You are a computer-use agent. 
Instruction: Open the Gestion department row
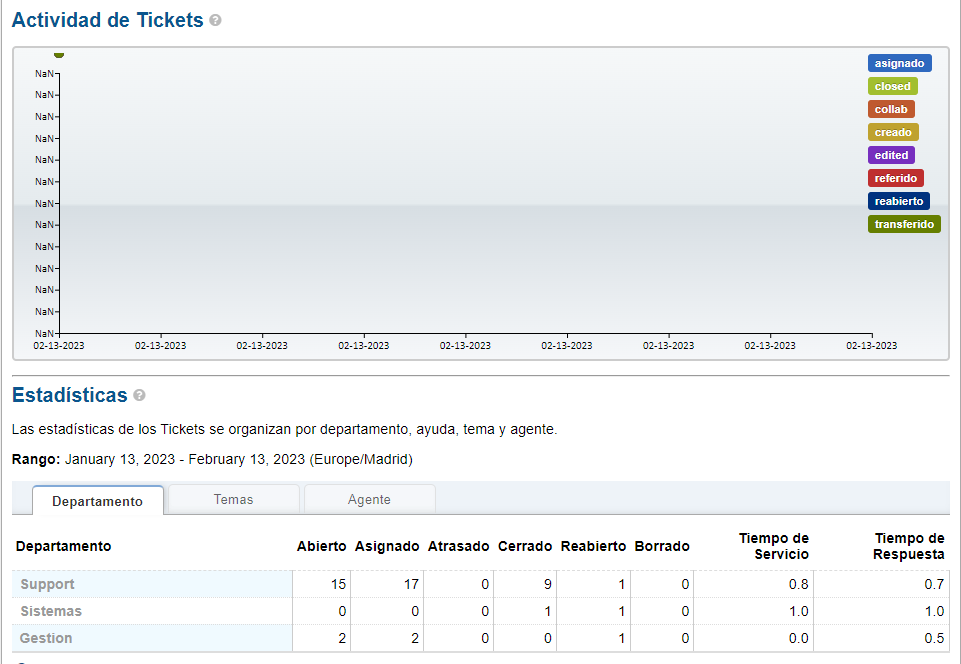(x=46, y=638)
